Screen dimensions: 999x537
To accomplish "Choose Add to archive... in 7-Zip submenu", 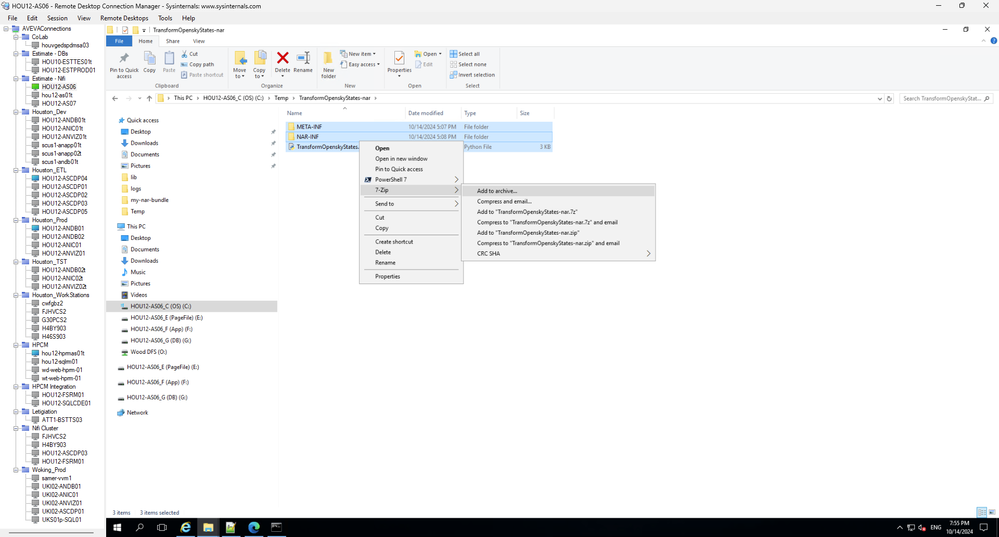I will click(497, 191).
